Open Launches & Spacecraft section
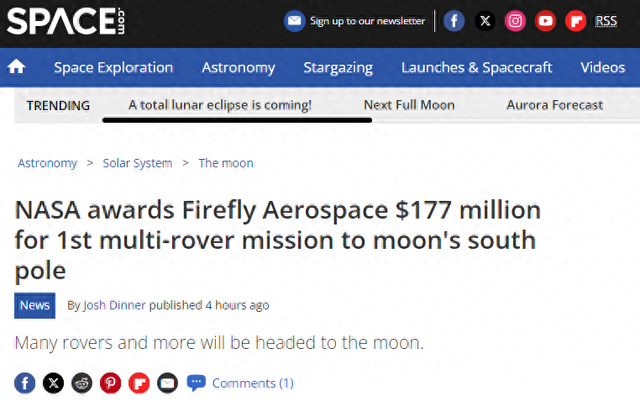Image resolution: width=640 pixels, height=412 pixels. tap(476, 67)
